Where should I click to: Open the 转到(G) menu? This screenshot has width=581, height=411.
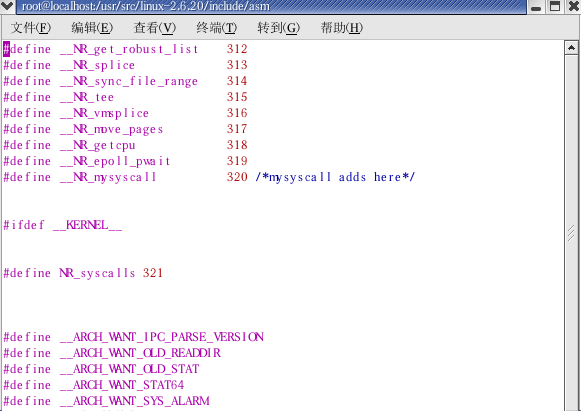pos(279,28)
